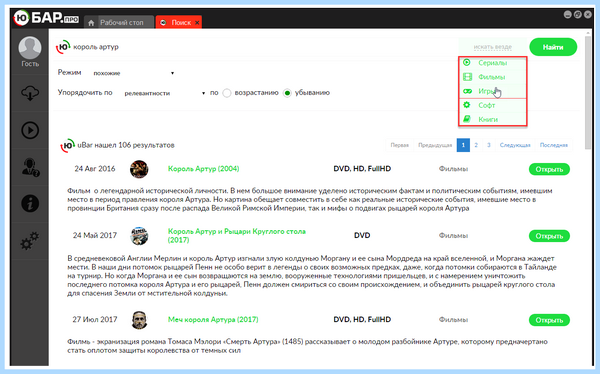Click the 27 Июл 2017 date
600x374 pixels.
95,319
